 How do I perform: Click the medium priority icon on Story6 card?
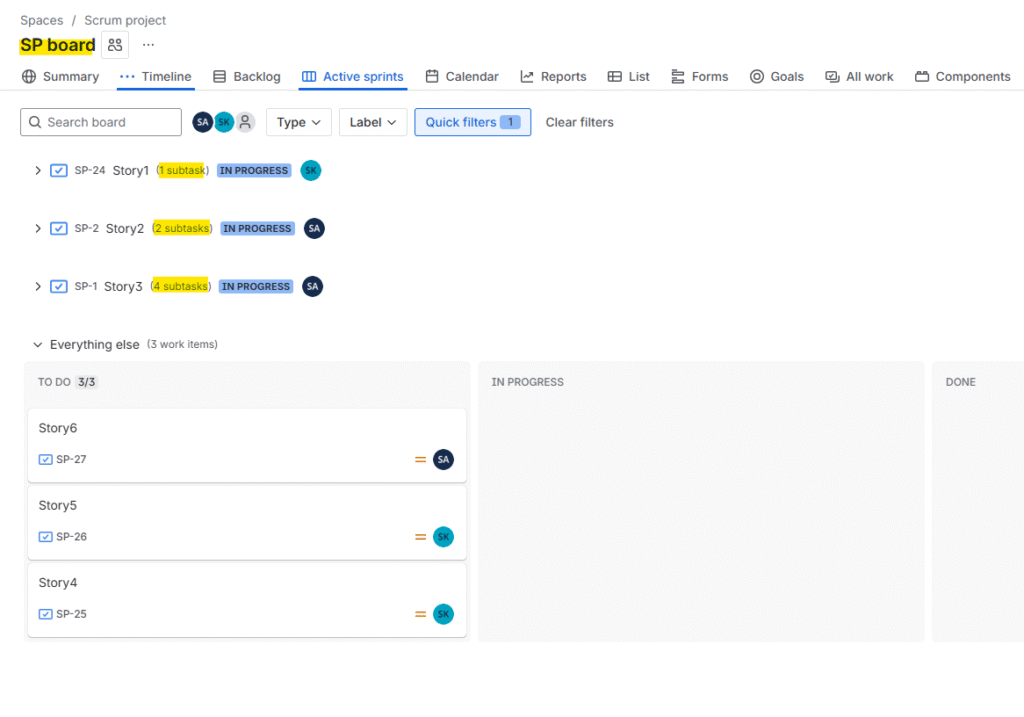pyautogui.click(x=421, y=460)
